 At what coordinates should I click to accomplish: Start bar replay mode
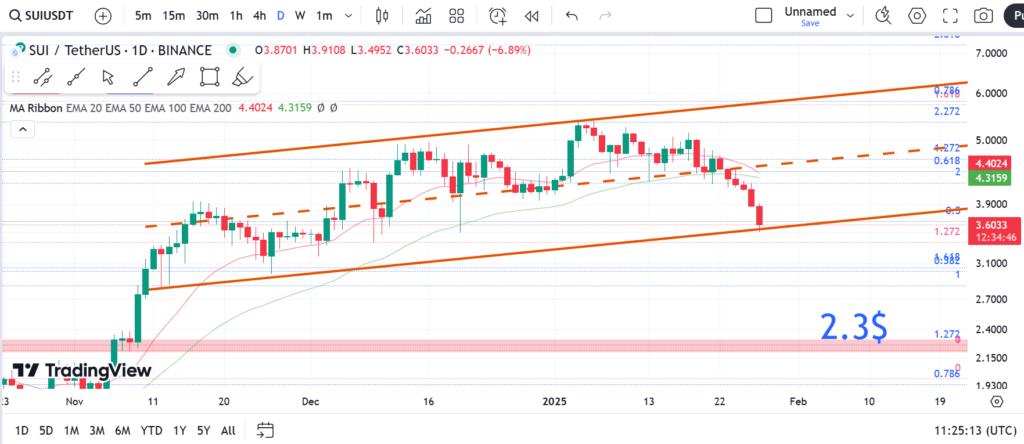[x=531, y=16]
